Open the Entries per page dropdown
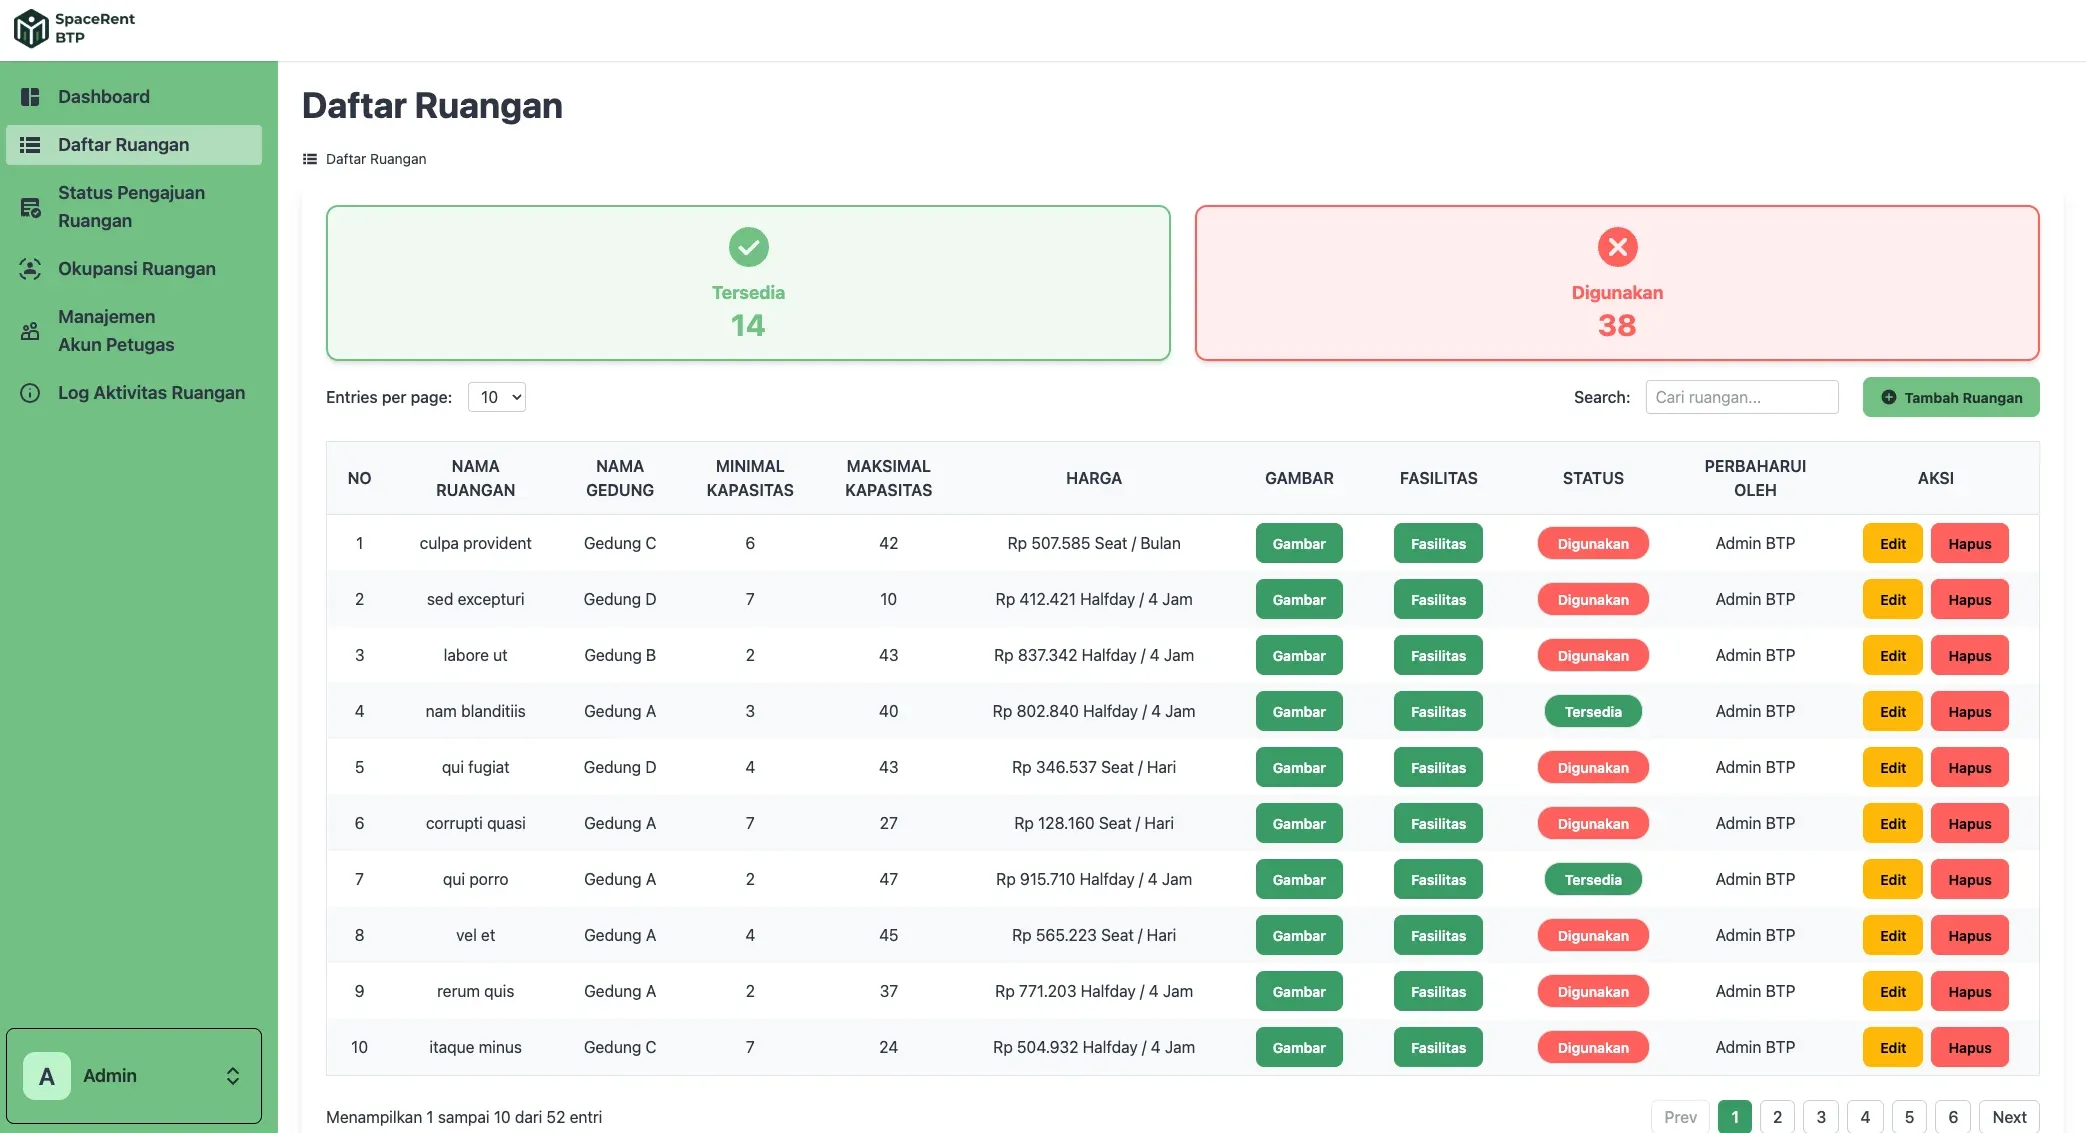The width and height of the screenshot is (2086, 1133). pyautogui.click(x=497, y=397)
